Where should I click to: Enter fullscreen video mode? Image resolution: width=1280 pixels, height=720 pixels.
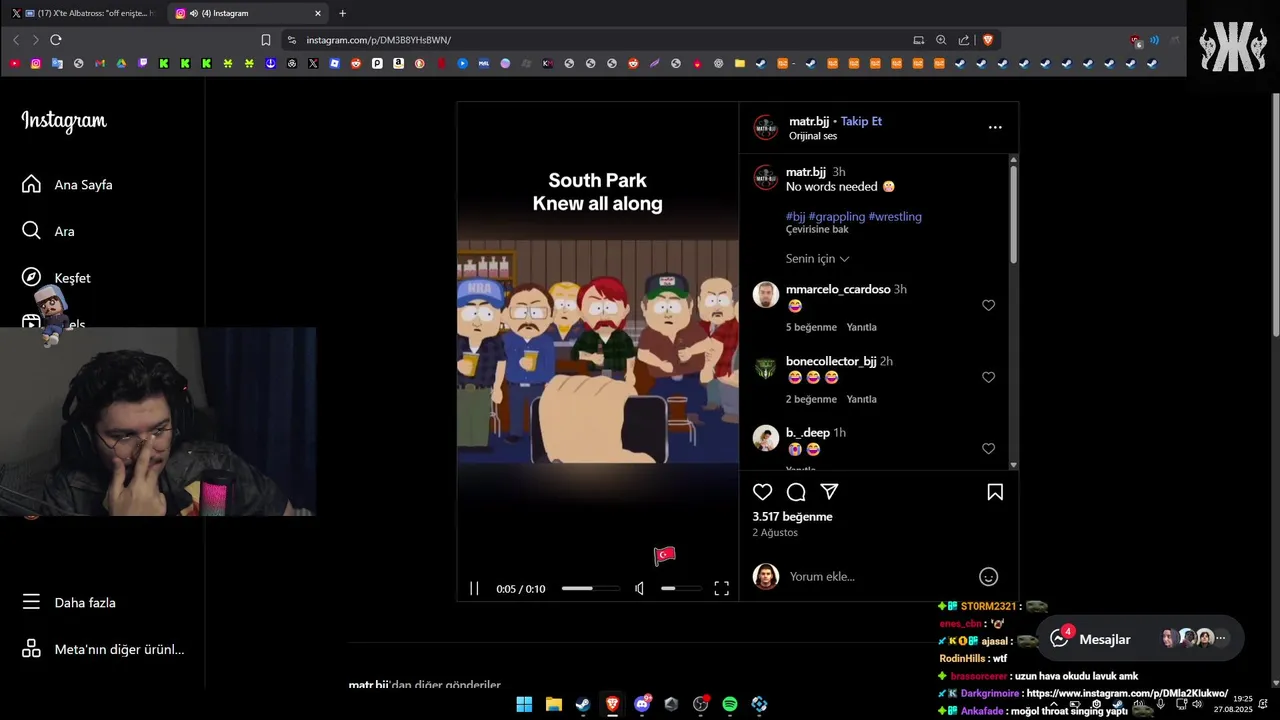(x=721, y=589)
